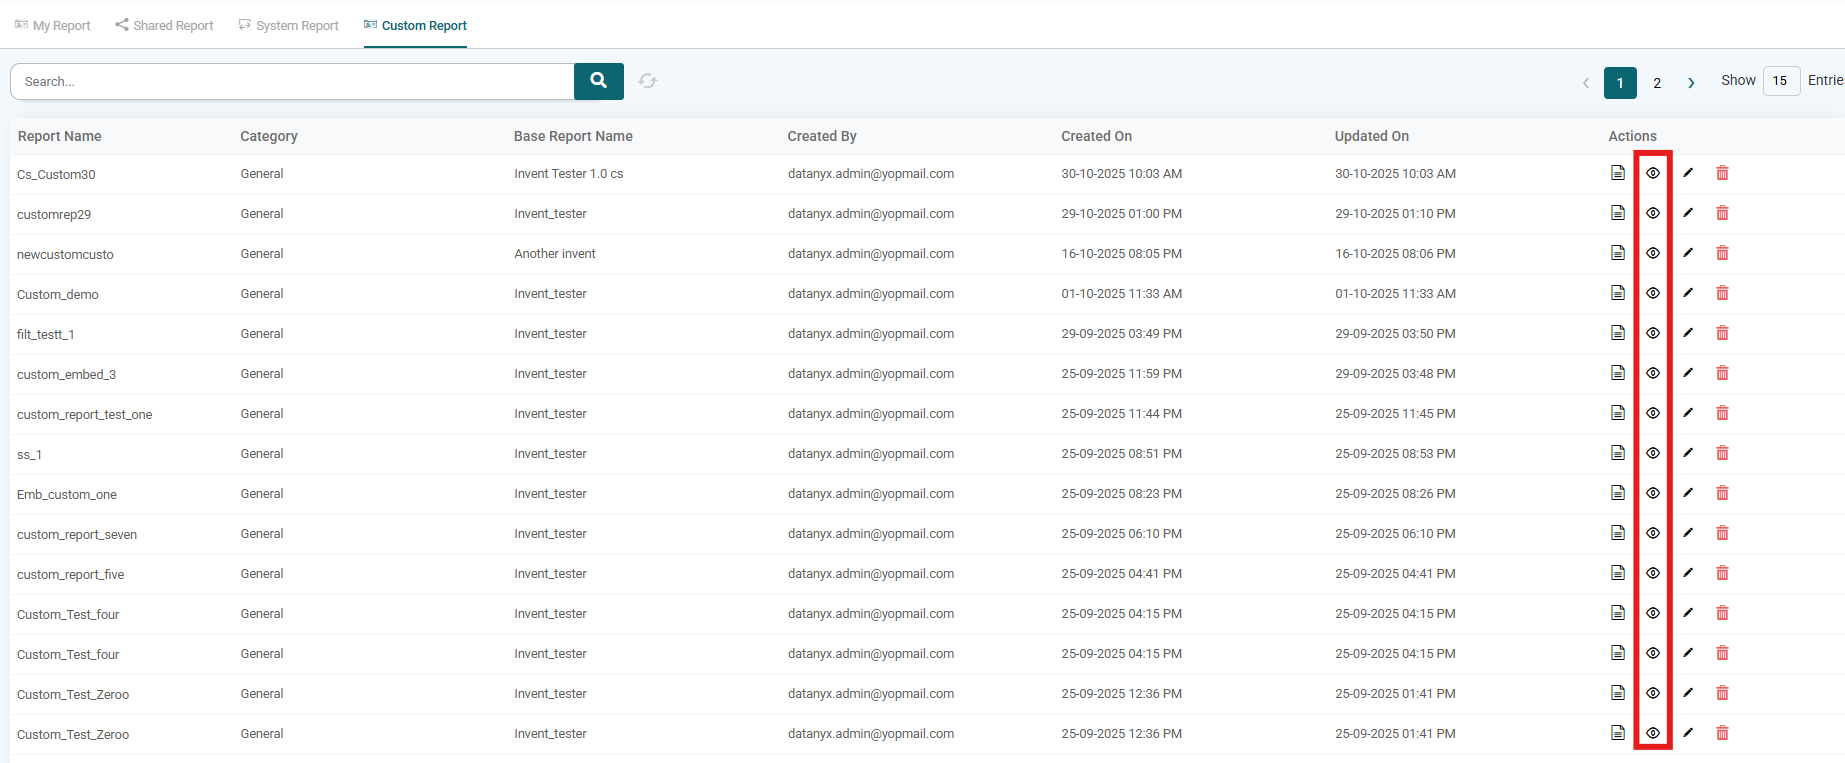1845x763 pixels.
Task: Edit the customrep29 report with pencil icon
Action: [1688, 213]
